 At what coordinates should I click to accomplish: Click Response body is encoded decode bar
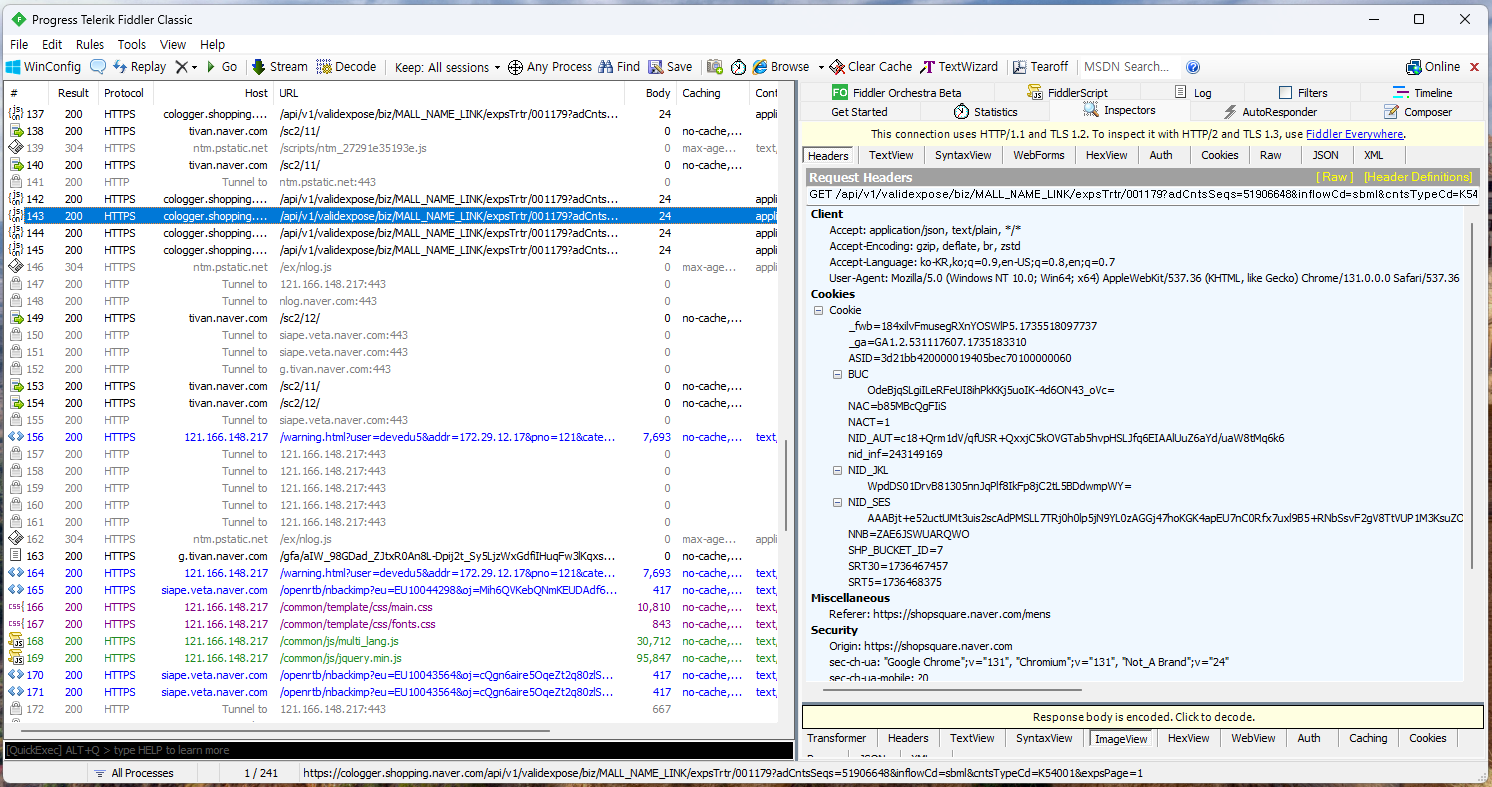1143,717
